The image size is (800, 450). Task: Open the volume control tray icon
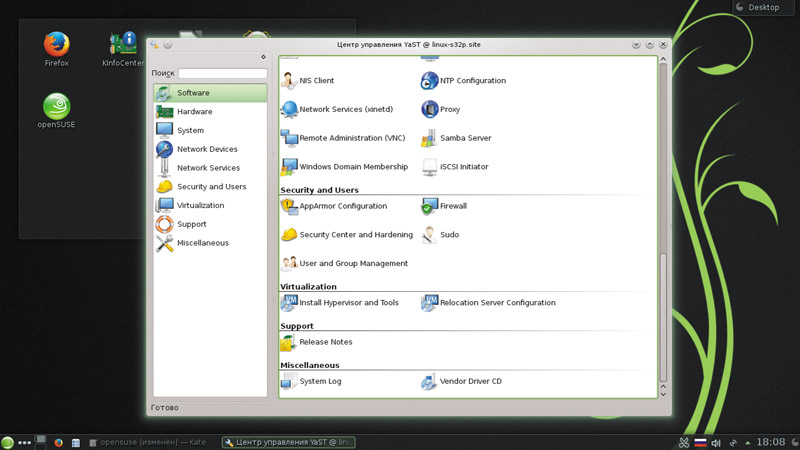pyautogui.click(x=716, y=443)
